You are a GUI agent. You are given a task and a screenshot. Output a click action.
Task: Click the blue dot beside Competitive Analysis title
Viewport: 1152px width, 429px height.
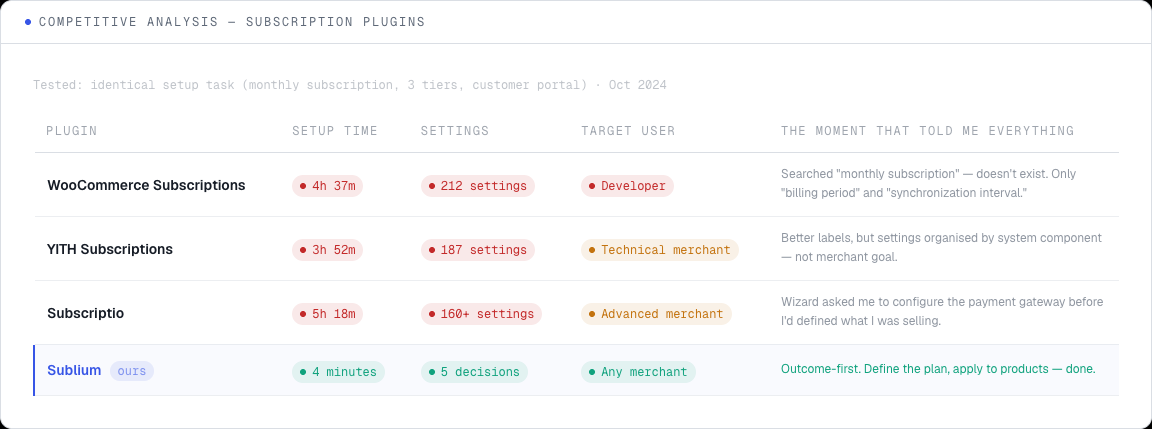[x=28, y=22]
